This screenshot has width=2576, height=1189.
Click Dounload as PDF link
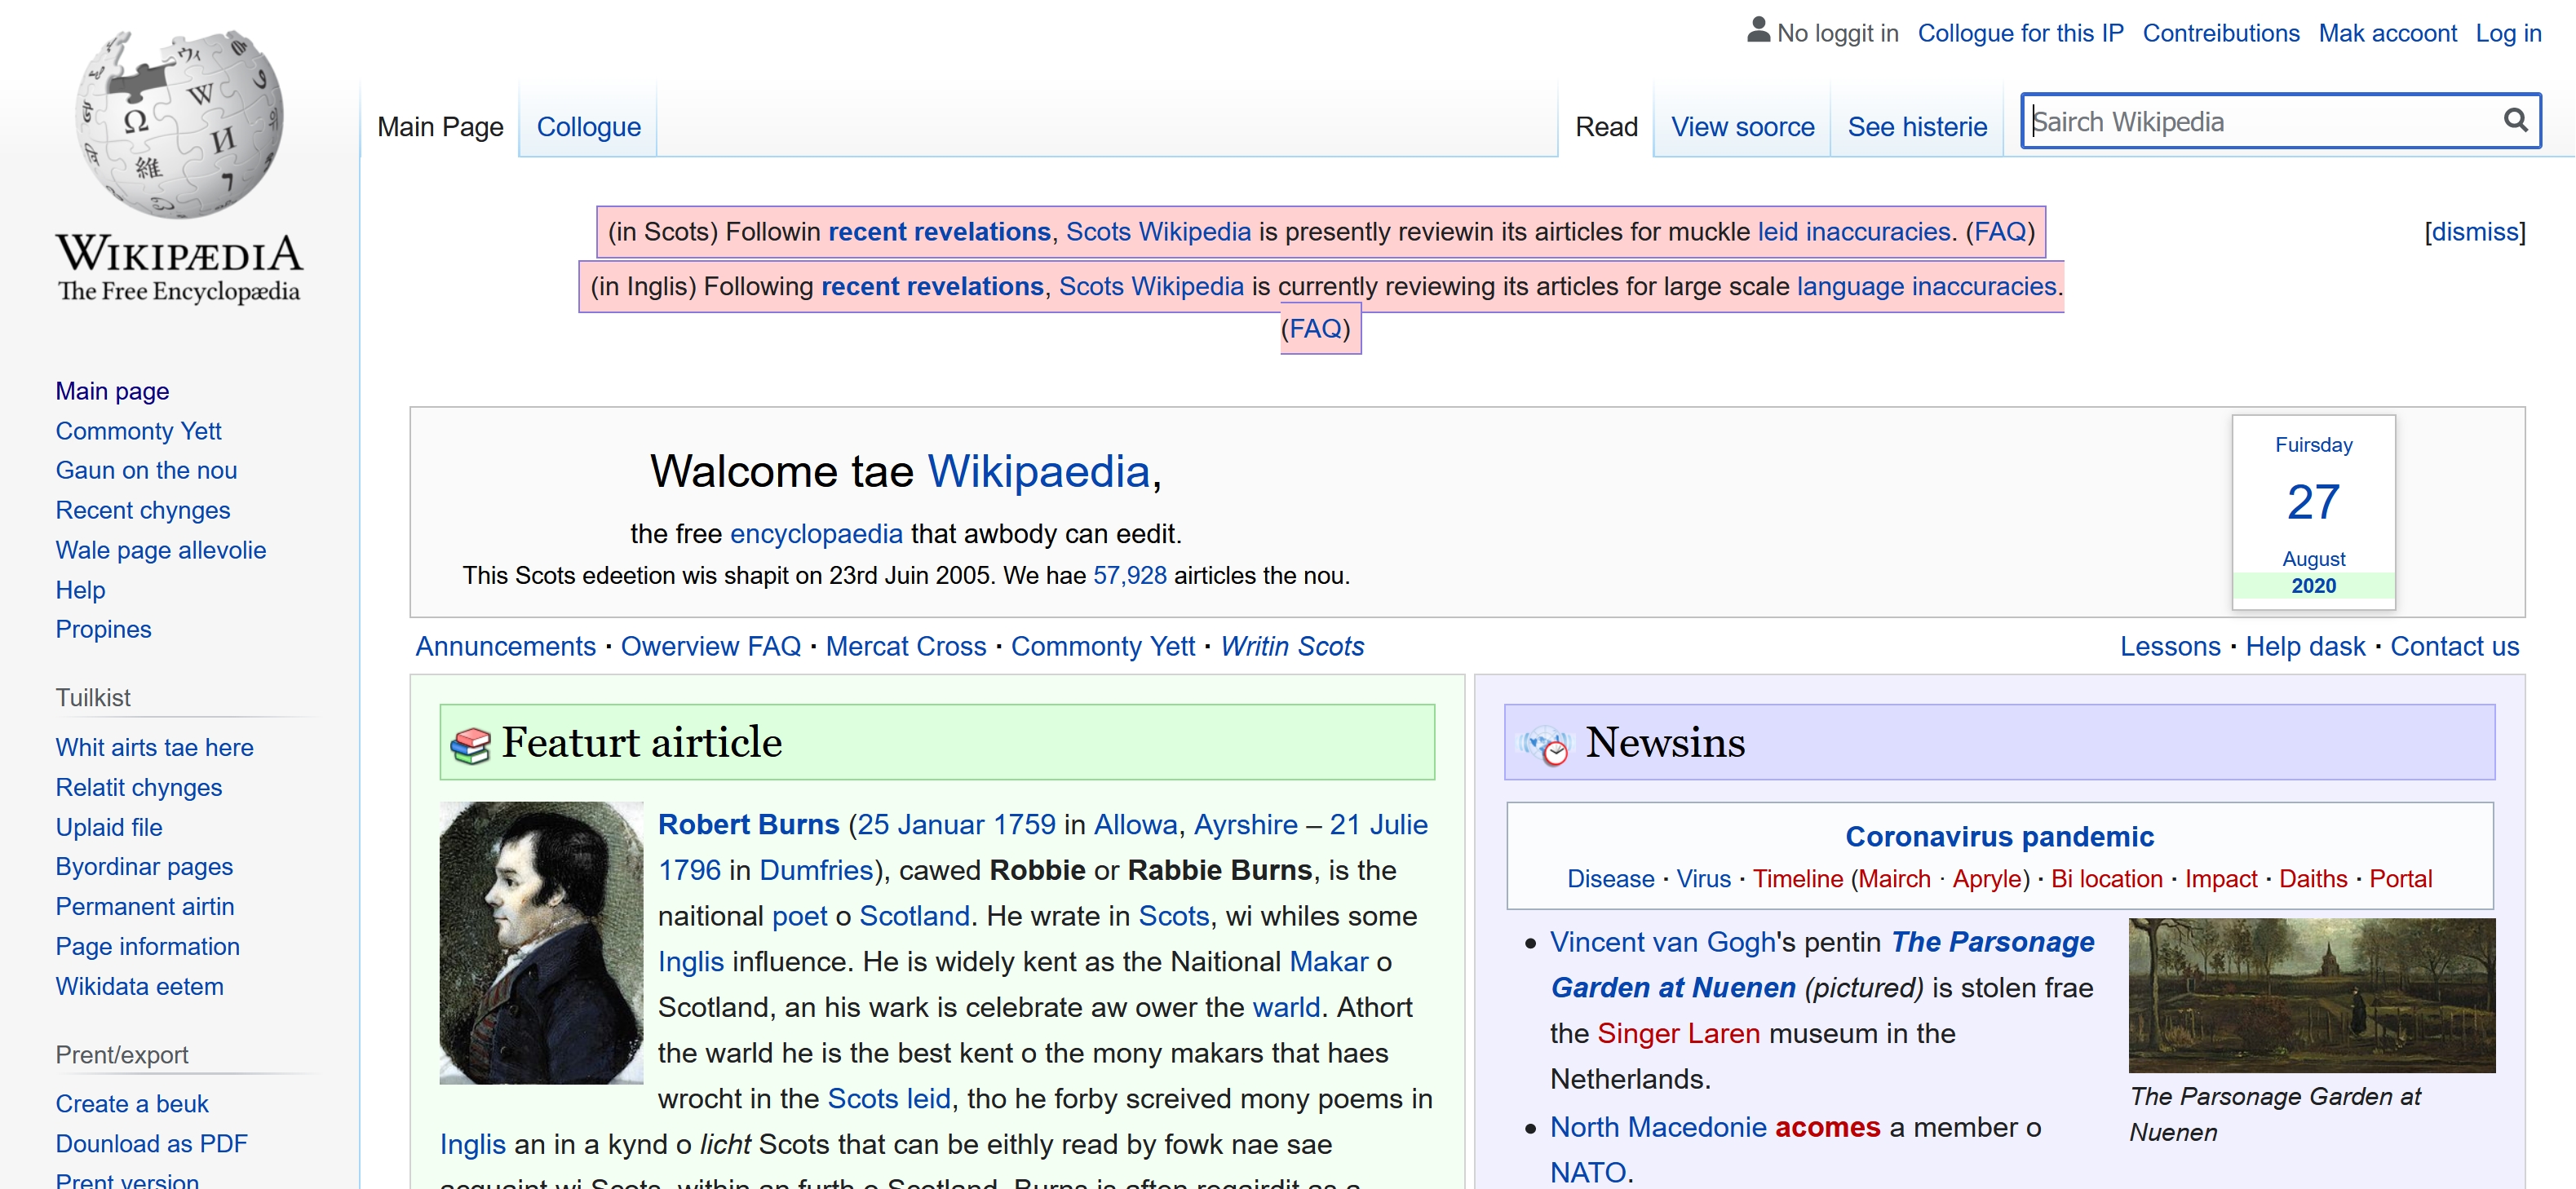151,1143
